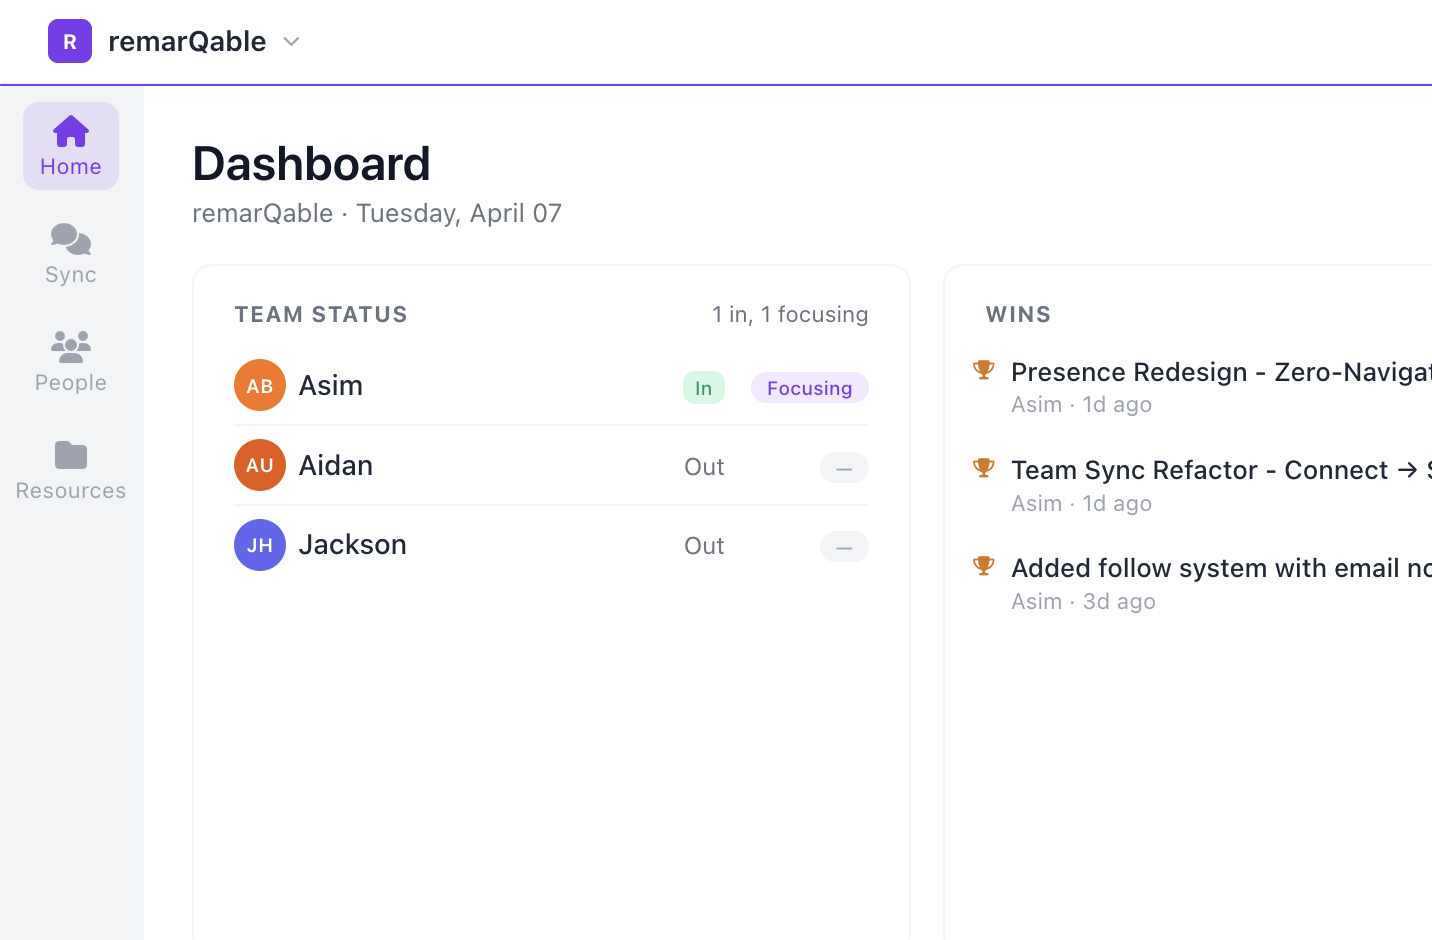The height and width of the screenshot is (940, 1432).
Task: Toggle Jackson's status pill
Action: (843, 547)
